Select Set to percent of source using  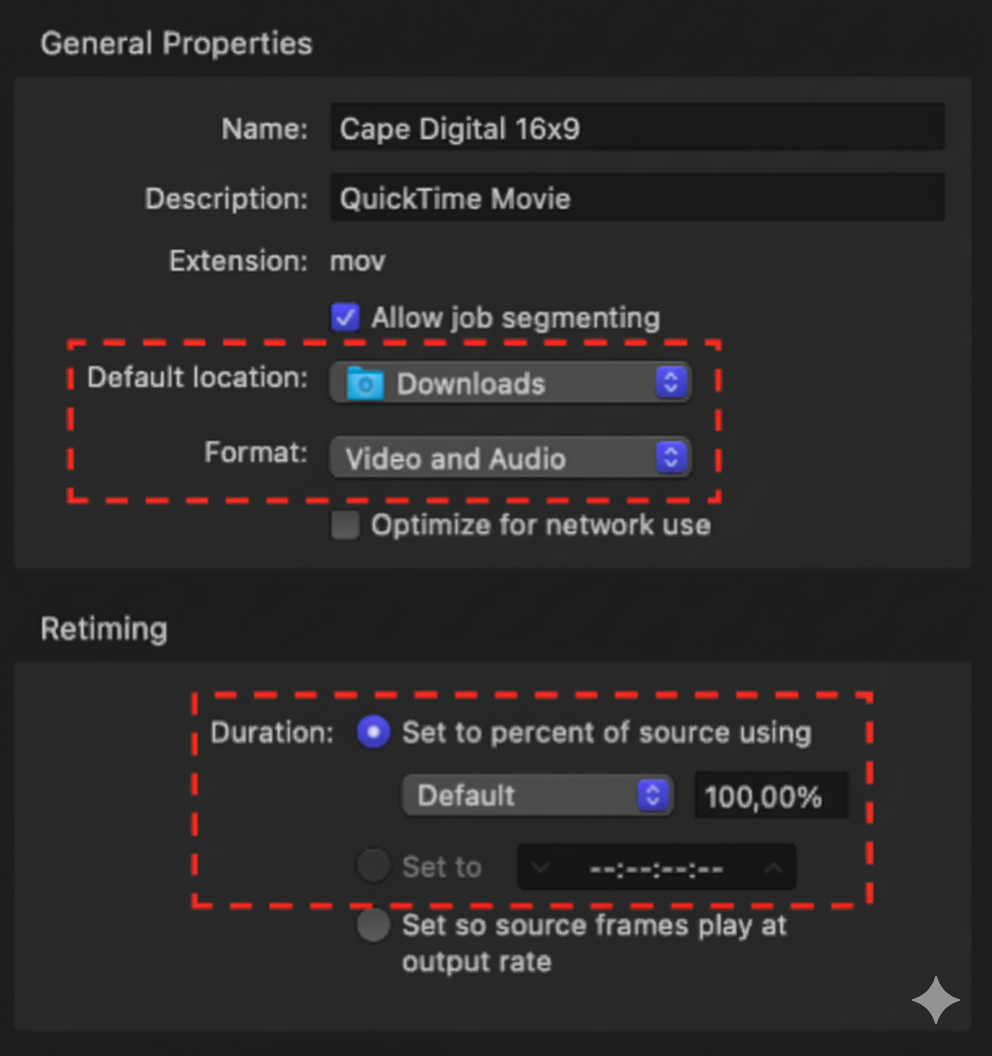[x=372, y=732]
